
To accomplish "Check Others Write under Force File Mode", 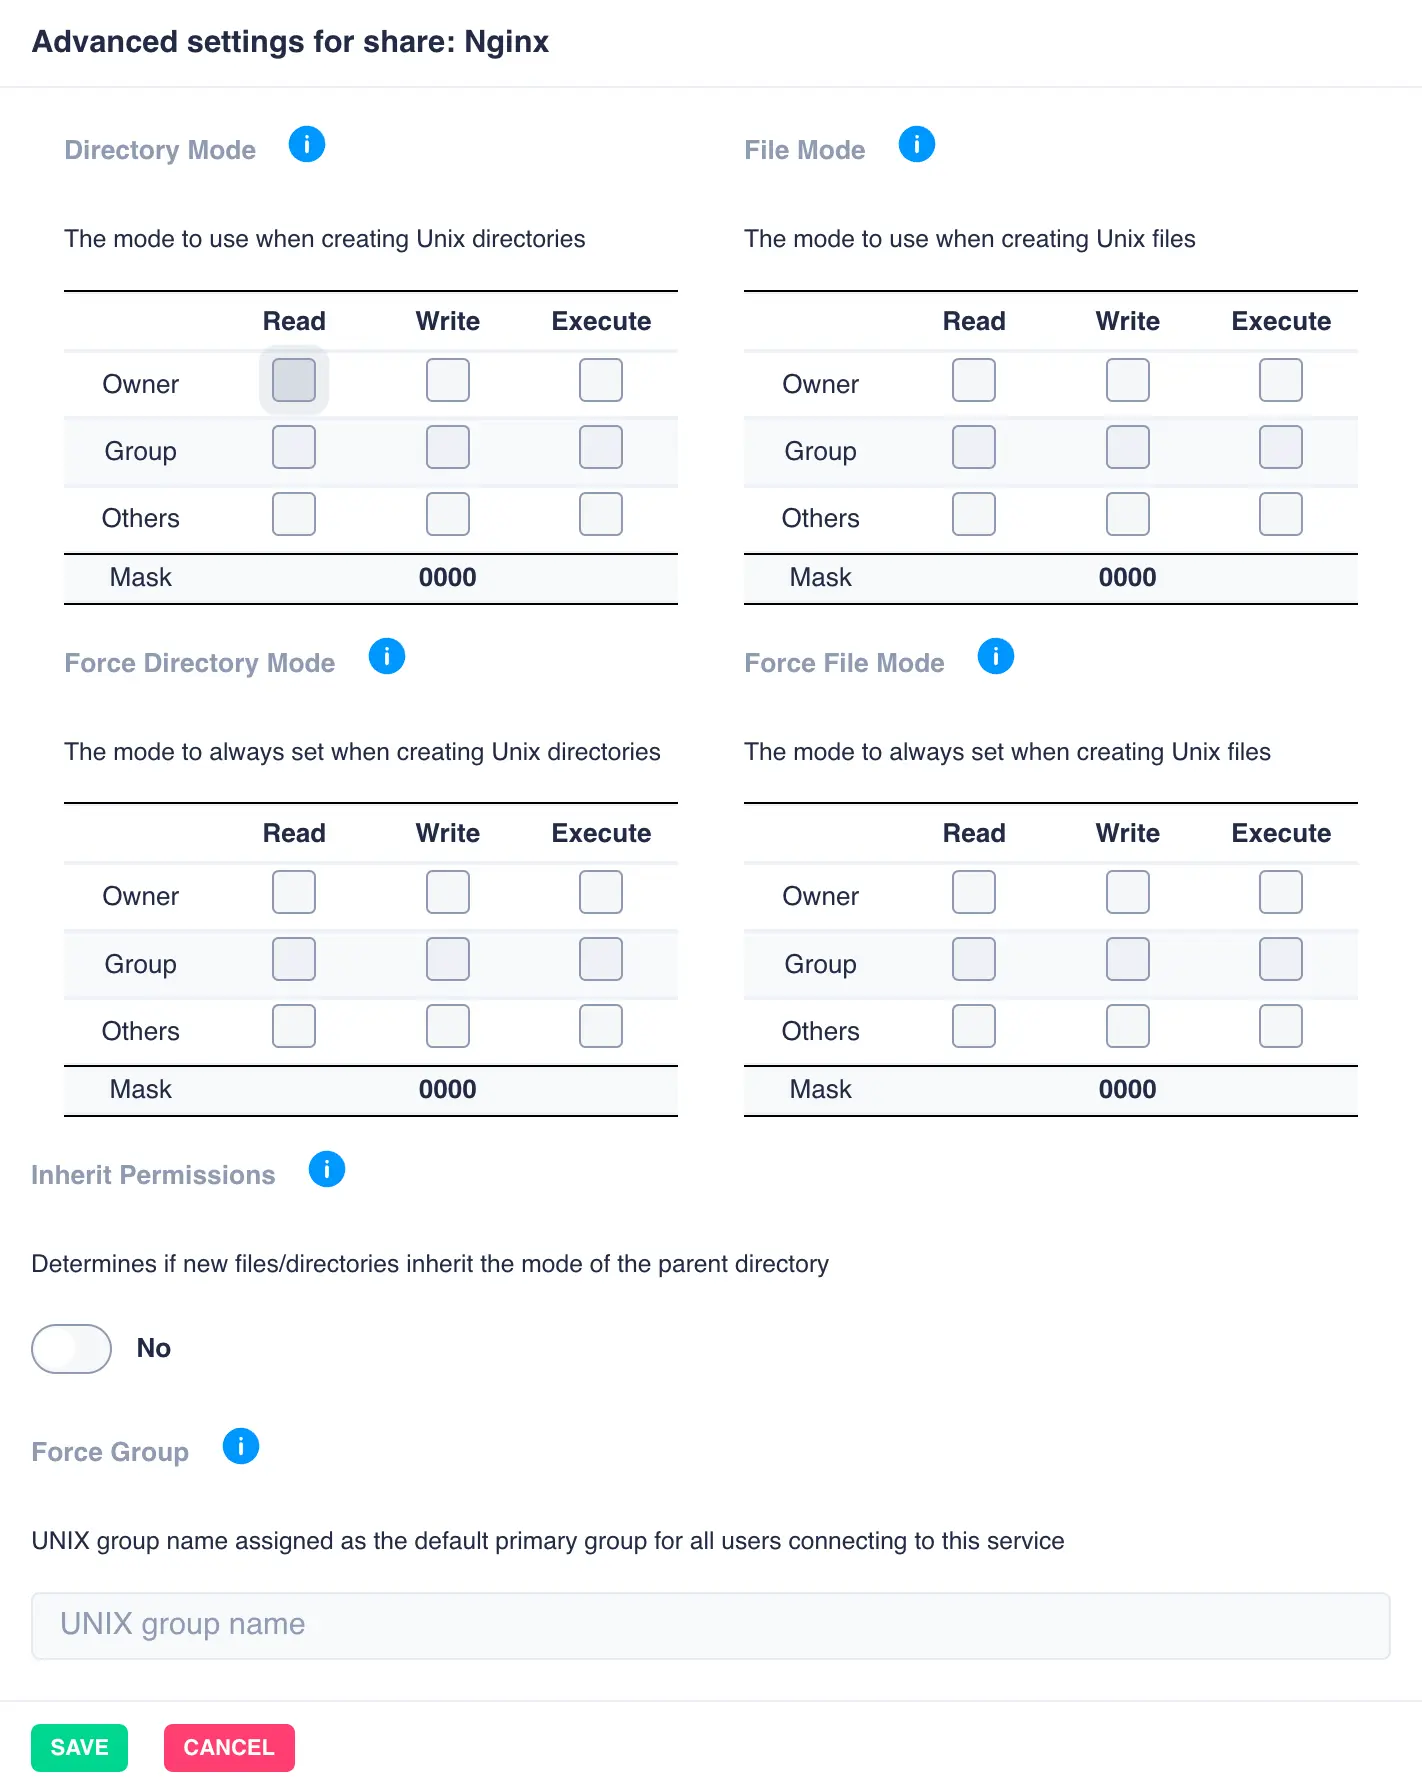I will (x=1127, y=1026).
